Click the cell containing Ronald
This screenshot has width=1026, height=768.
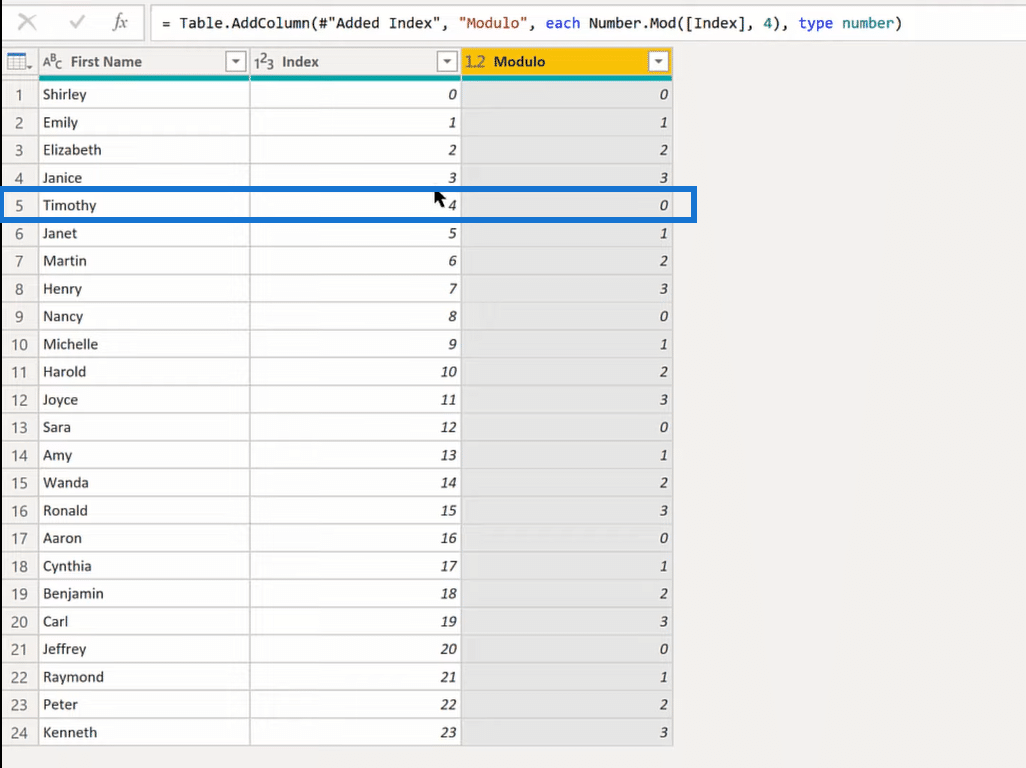click(144, 510)
